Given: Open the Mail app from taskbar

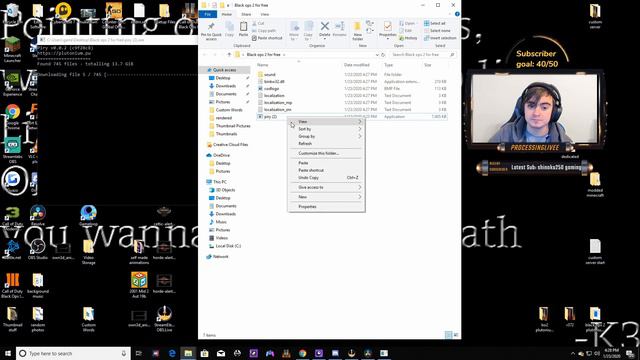Looking at the screenshot, I should click(221, 353).
